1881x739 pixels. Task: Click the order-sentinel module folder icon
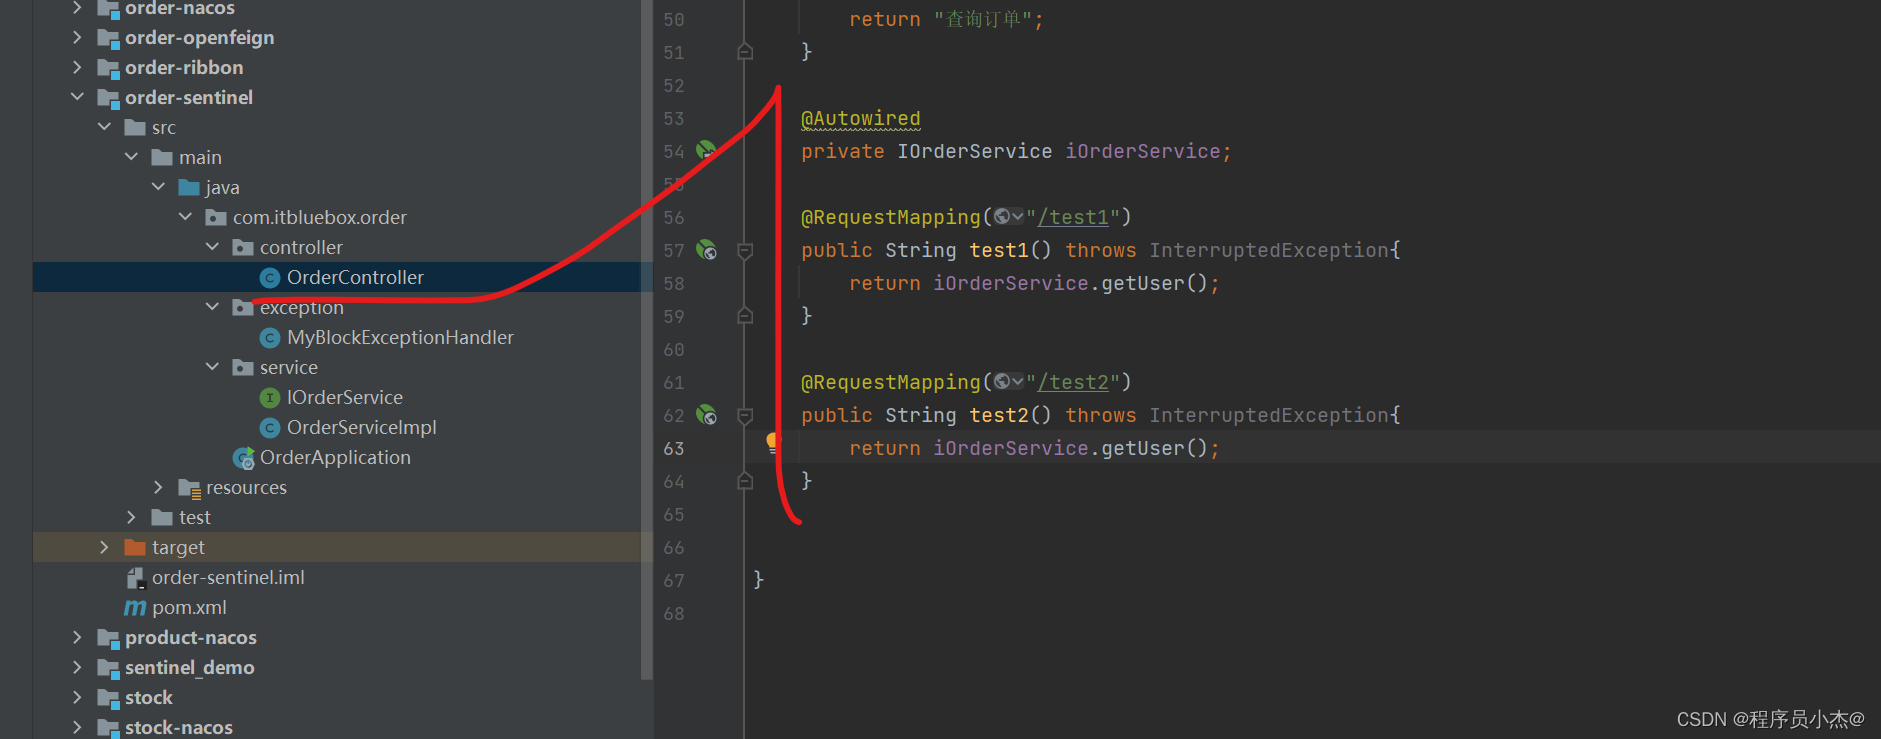108,98
